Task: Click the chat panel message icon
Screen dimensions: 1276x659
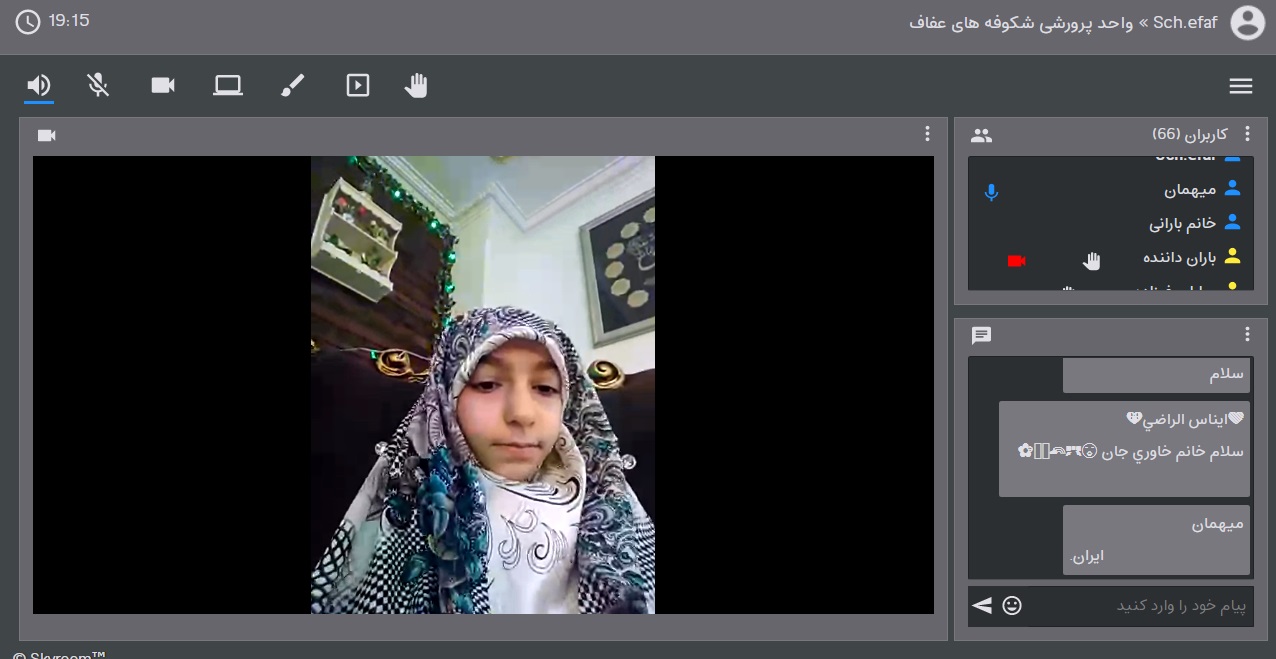Action: pos(981,336)
